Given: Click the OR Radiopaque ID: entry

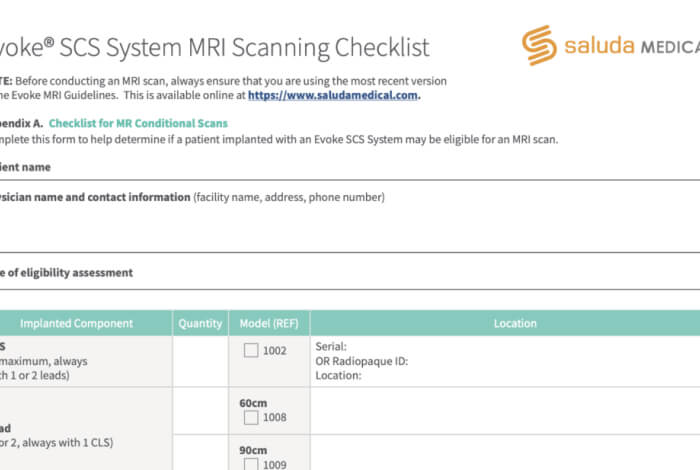Looking at the screenshot, I should [362, 361].
